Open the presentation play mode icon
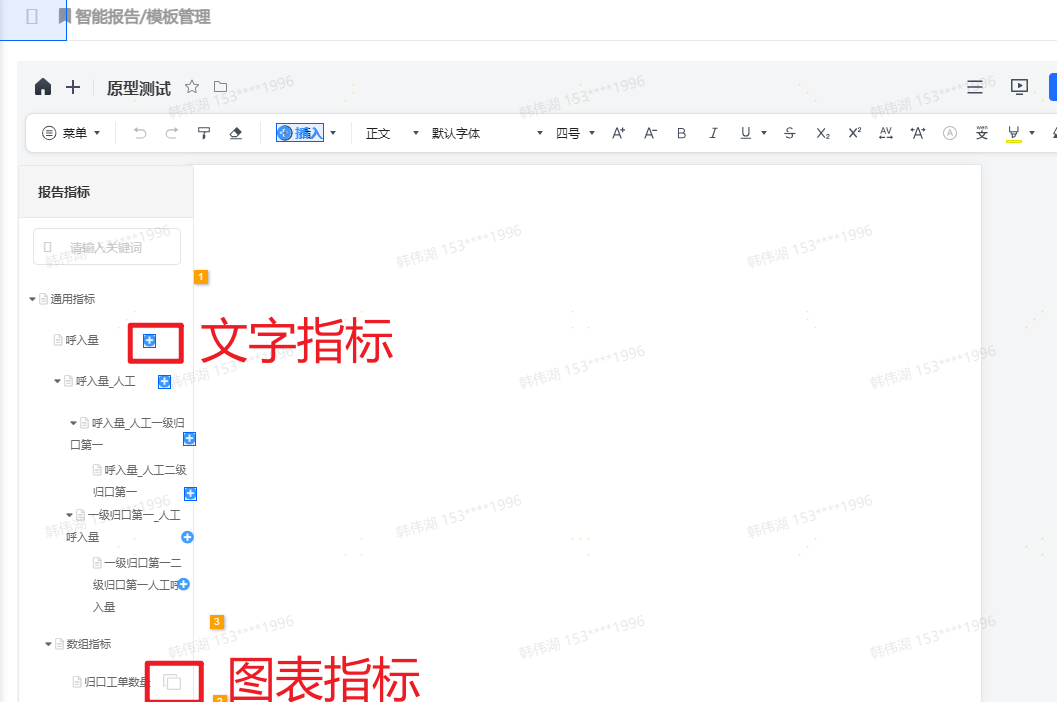The image size is (1057, 702). [x=1019, y=87]
